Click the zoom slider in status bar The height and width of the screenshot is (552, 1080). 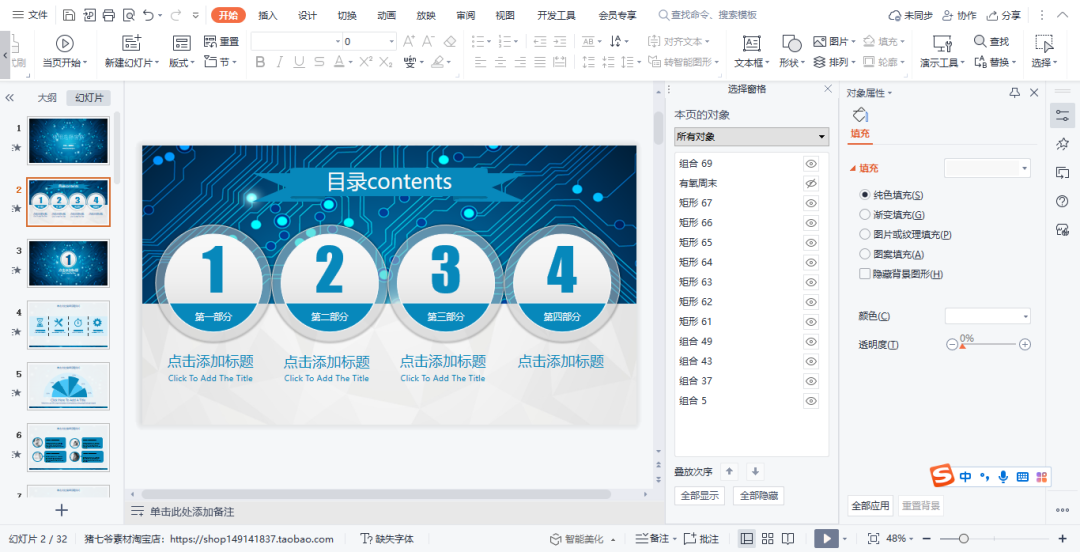(x=993, y=539)
